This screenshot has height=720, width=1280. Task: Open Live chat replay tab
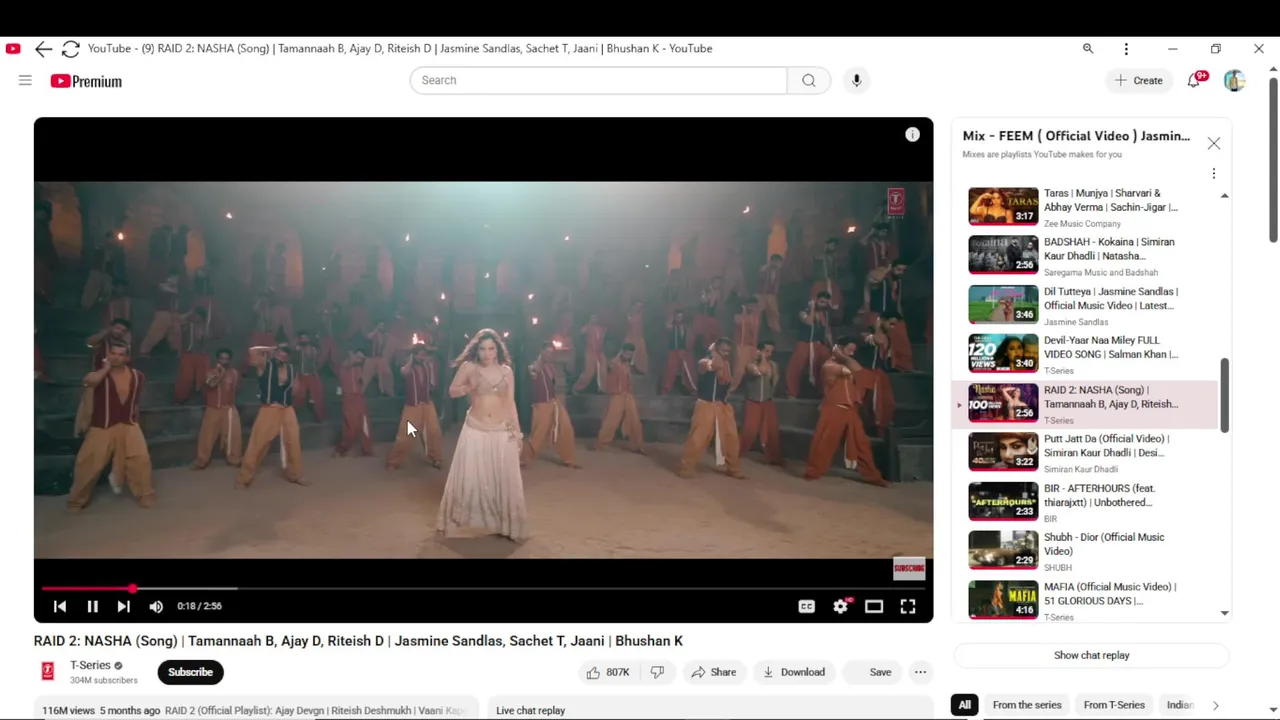(530, 710)
